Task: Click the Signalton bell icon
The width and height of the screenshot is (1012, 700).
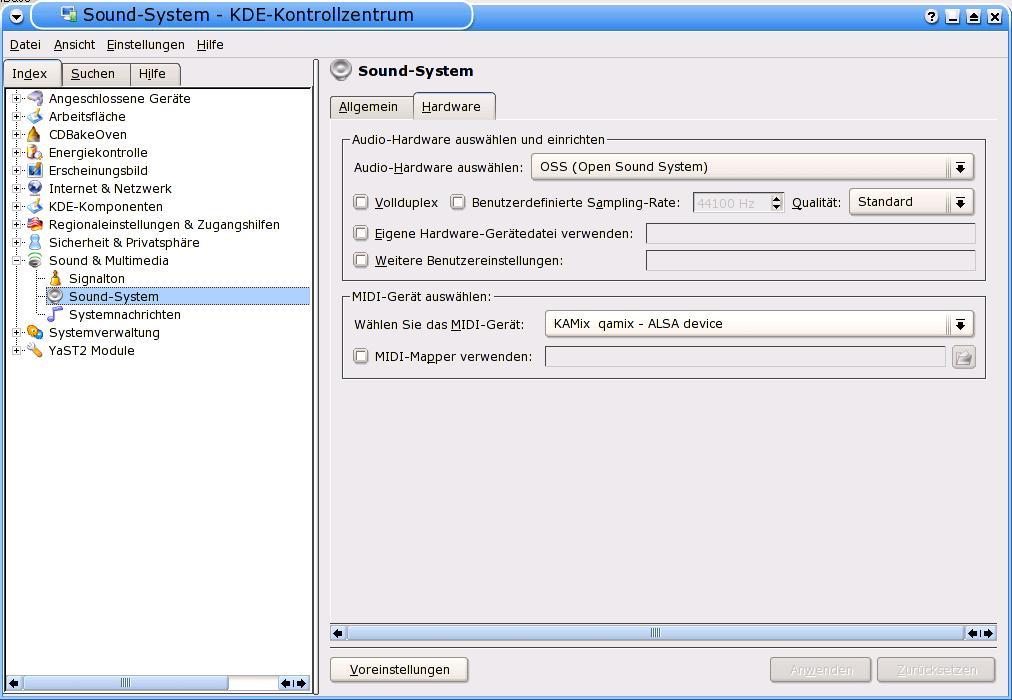Action: [56, 279]
